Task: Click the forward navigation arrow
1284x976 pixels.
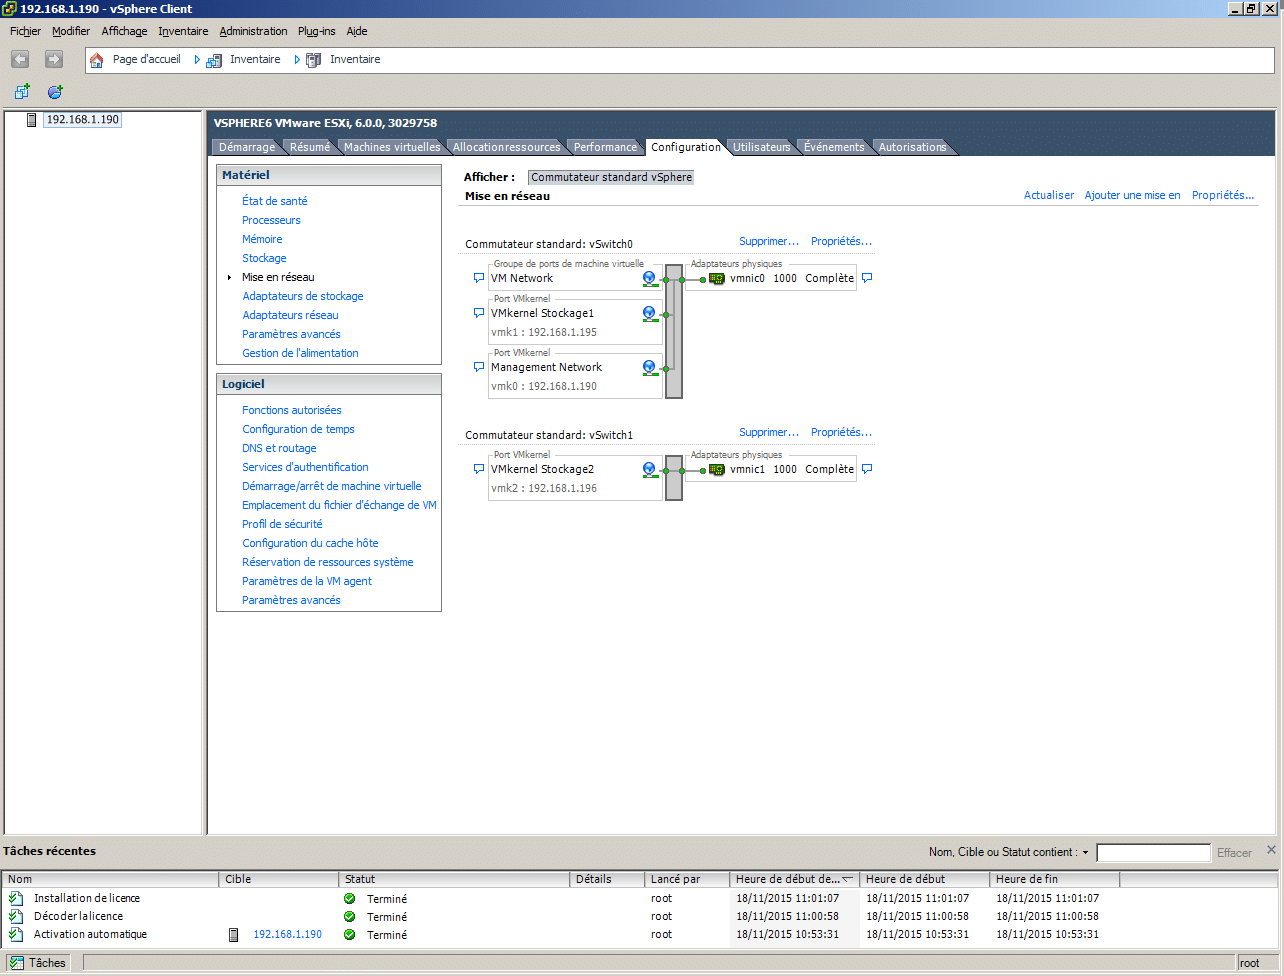Action: (x=54, y=60)
